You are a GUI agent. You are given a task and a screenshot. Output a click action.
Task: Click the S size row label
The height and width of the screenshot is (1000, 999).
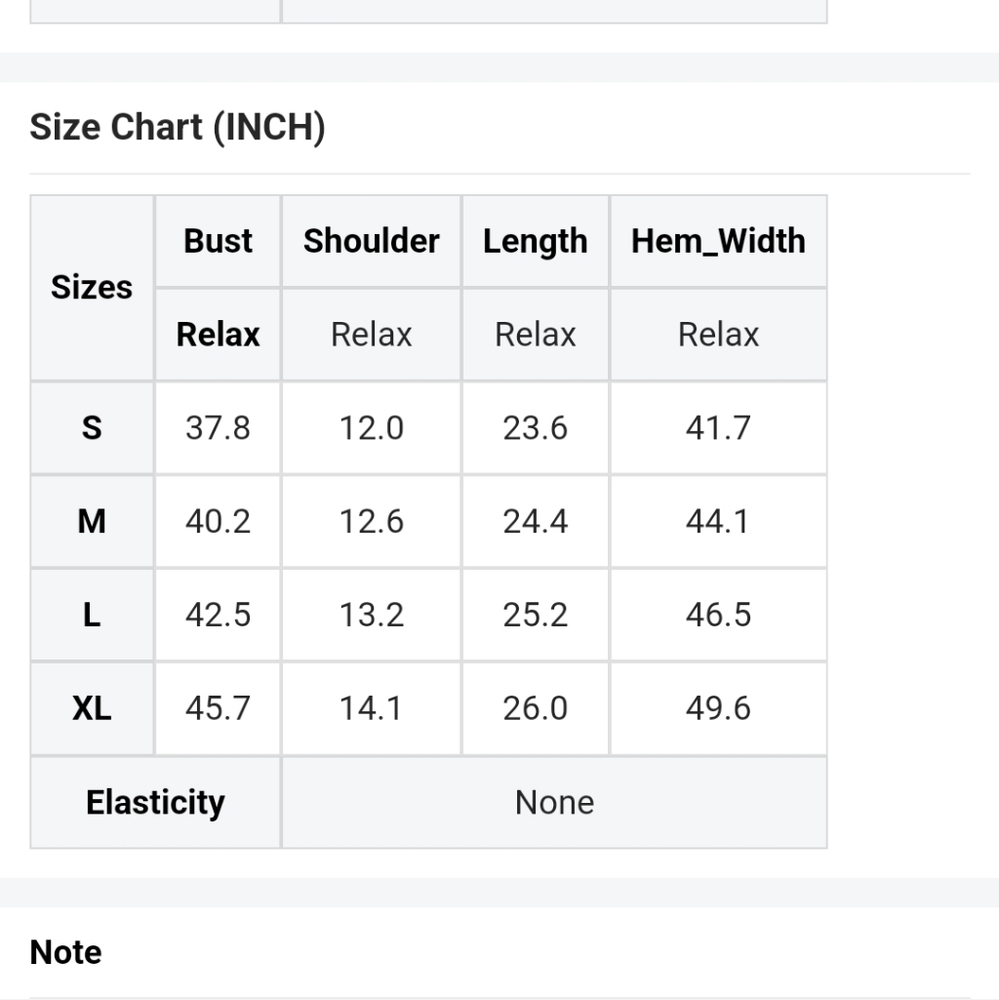point(92,428)
